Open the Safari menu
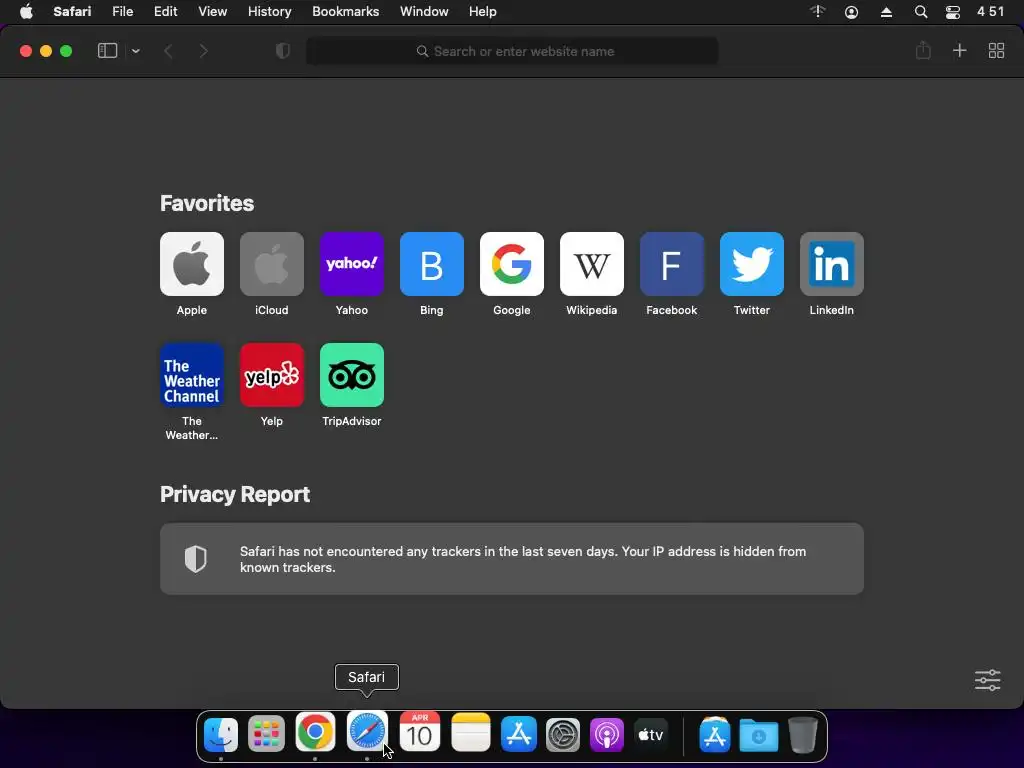Viewport: 1024px width, 768px height. click(72, 12)
